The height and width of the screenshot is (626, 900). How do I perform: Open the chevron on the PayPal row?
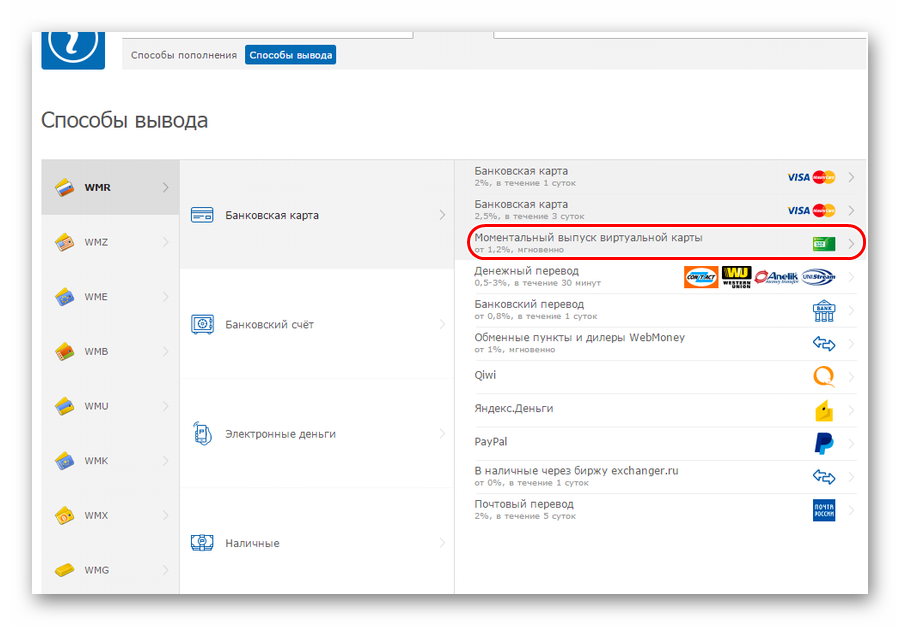851,444
